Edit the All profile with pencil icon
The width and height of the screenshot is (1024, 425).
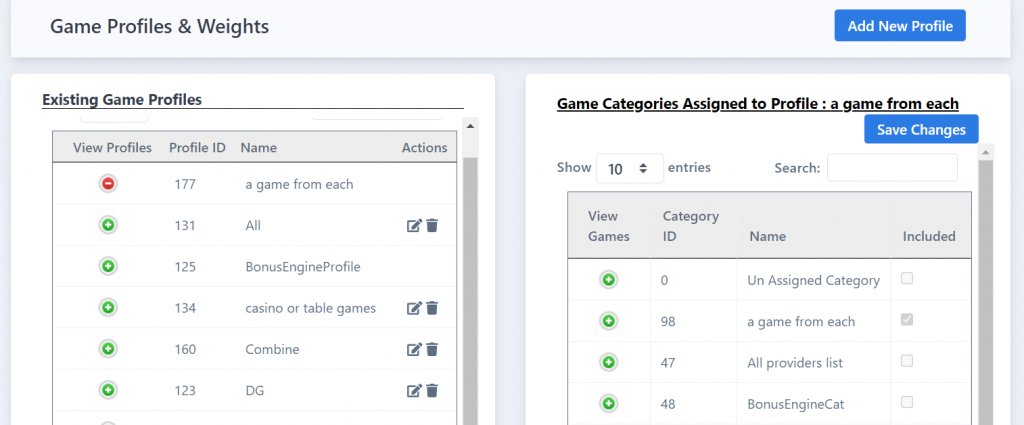pos(414,226)
